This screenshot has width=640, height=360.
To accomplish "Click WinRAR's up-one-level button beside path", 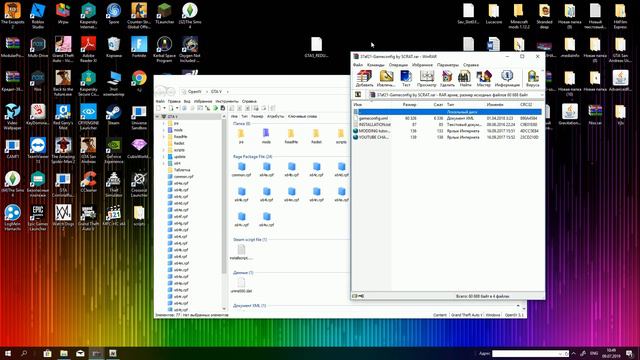I will point(358,95).
